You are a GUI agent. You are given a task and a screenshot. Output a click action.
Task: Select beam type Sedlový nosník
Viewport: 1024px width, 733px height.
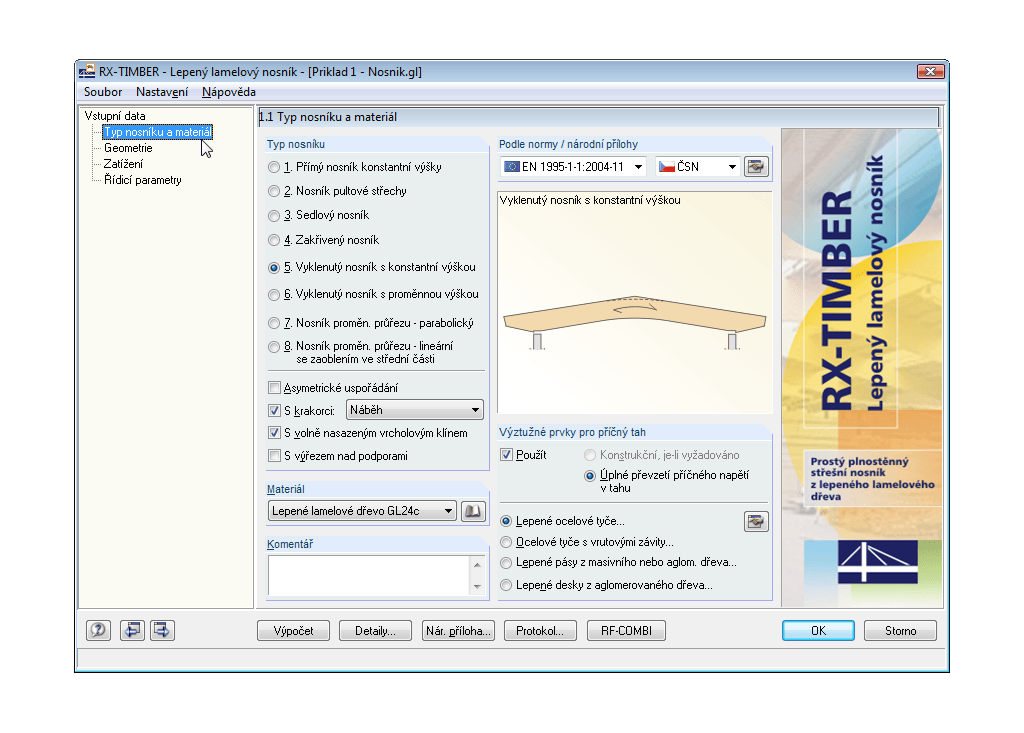(x=272, y=214)
